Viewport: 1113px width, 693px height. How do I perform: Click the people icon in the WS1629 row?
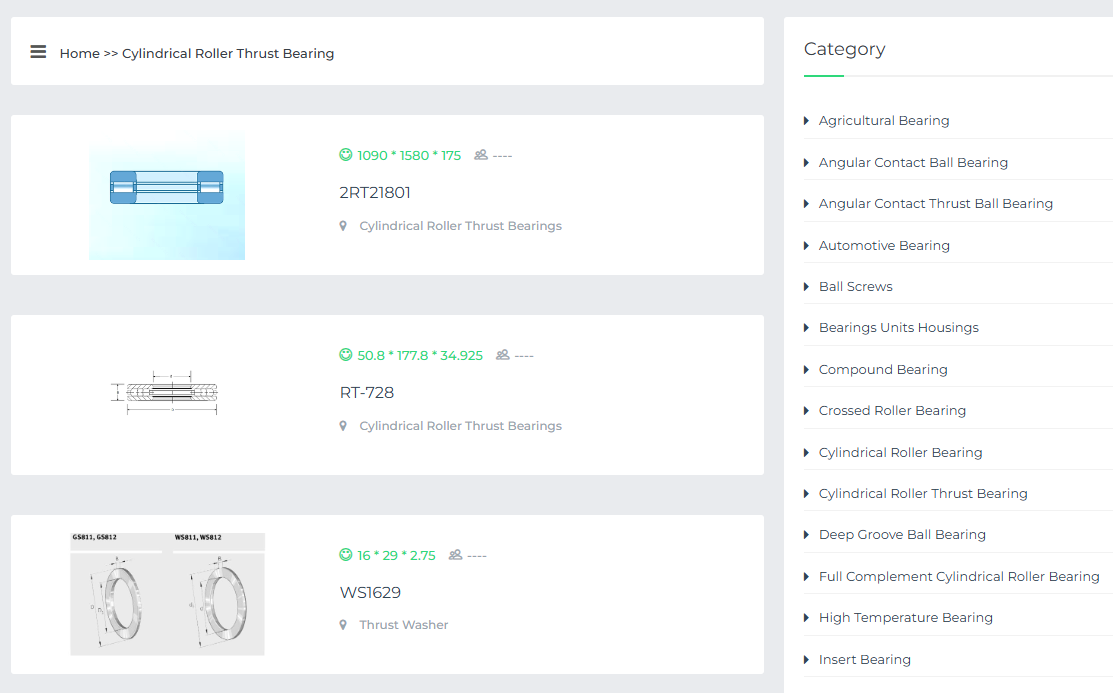456,555
